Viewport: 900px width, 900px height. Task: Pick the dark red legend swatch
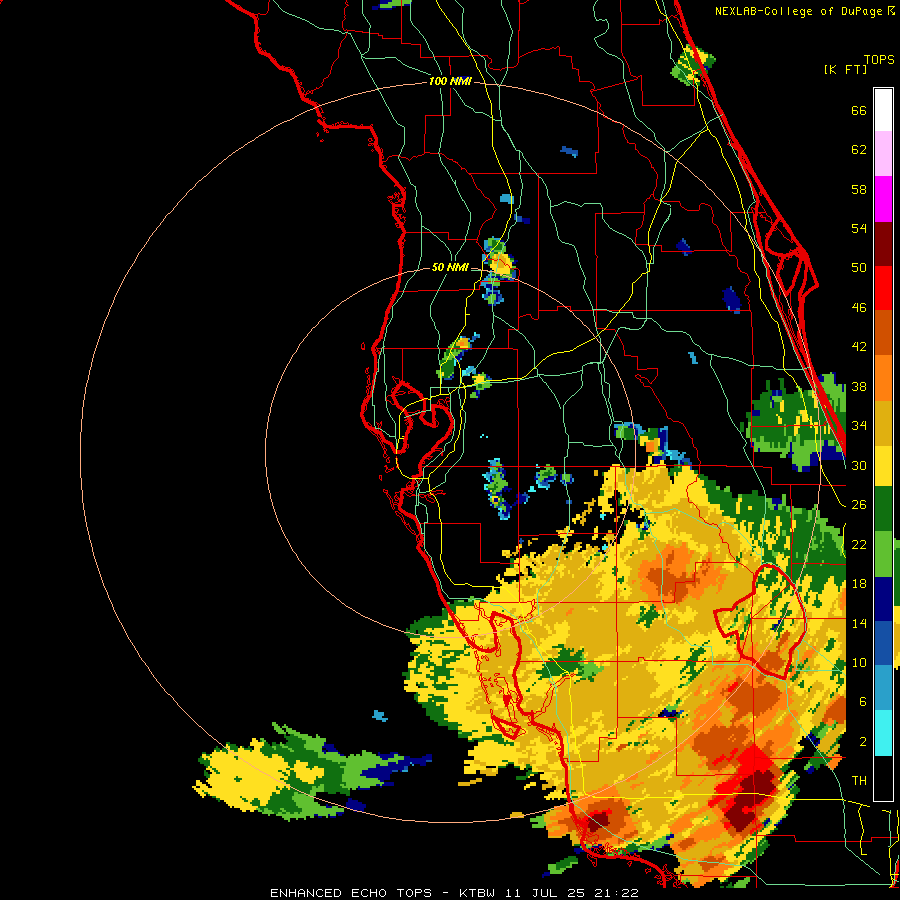(883, 244)
